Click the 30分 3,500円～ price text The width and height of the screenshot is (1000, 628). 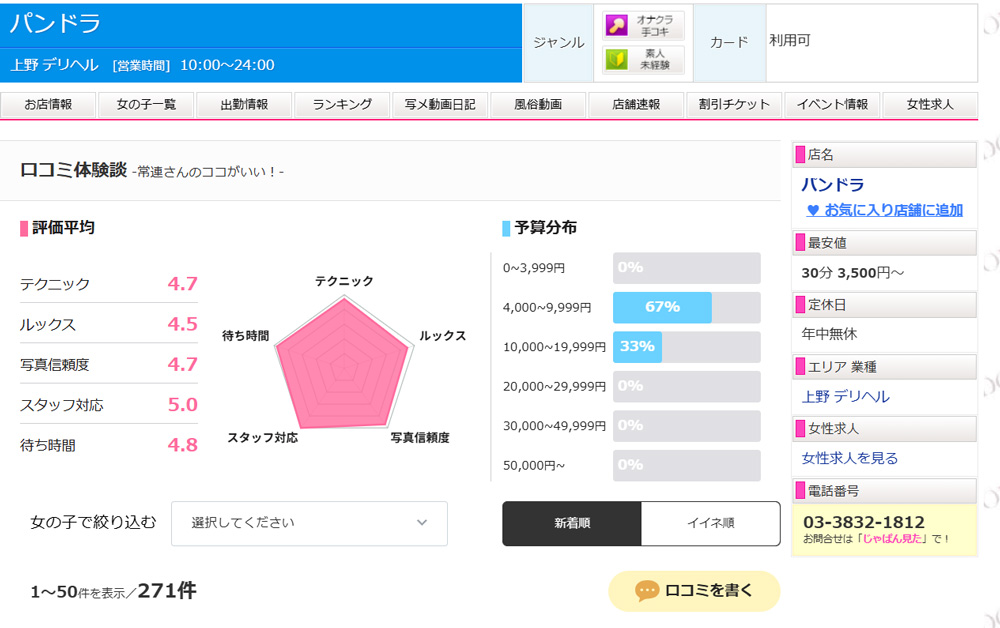tap(853, 273)
